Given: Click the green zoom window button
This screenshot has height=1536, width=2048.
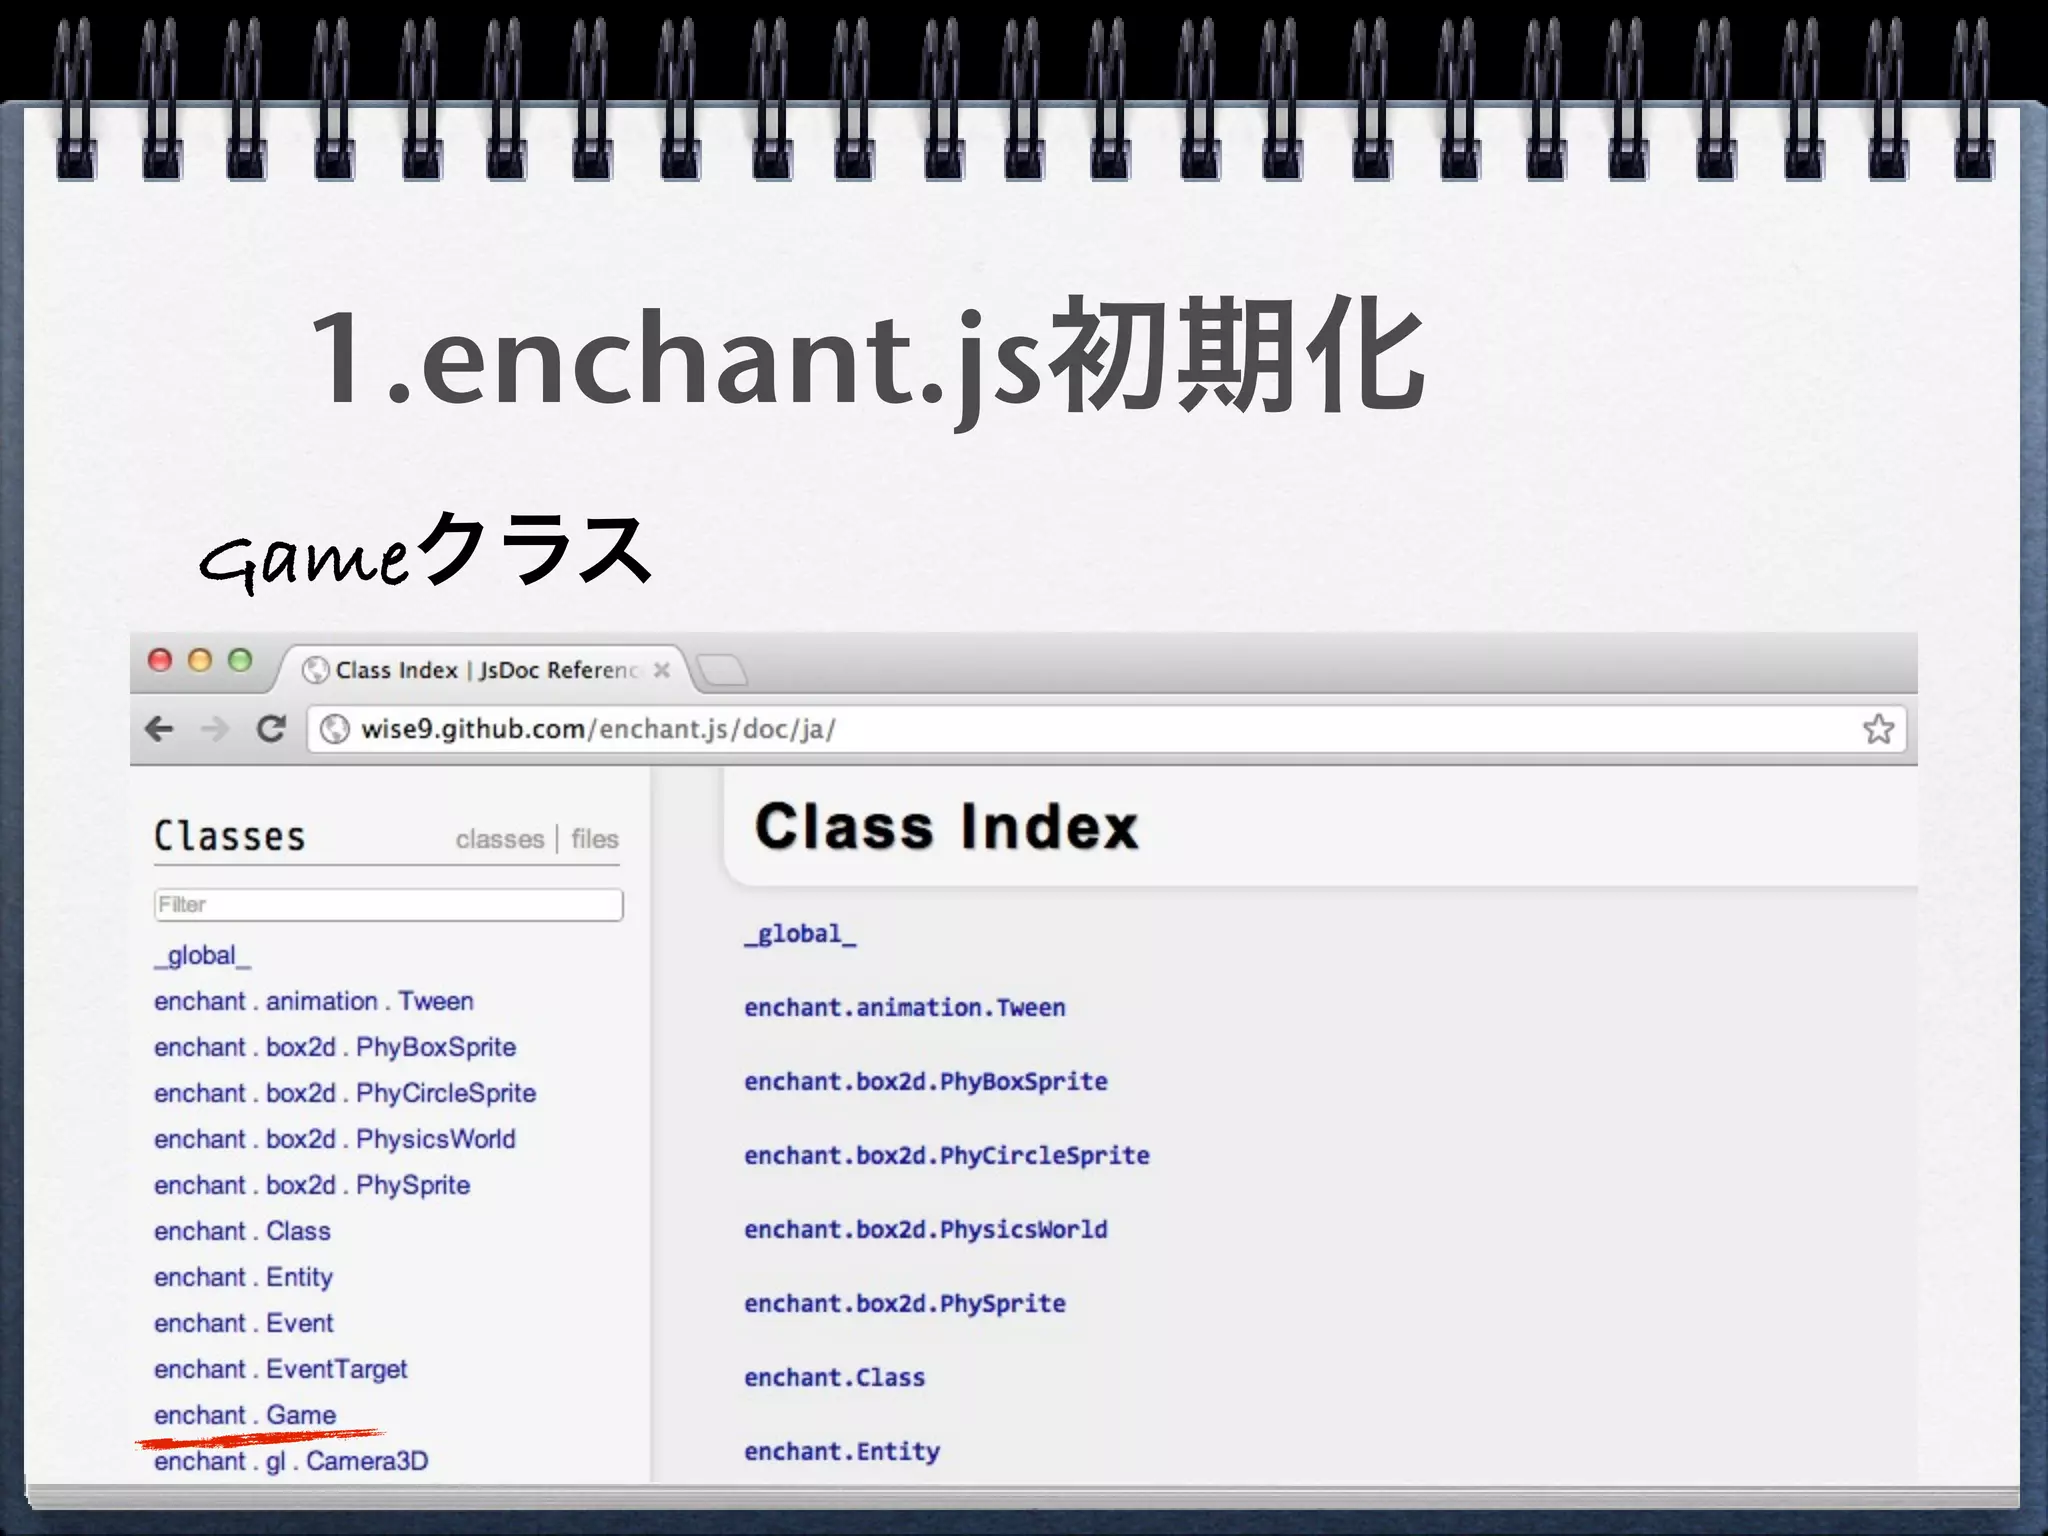Looking at the screenshot, I should pyautogui.click(x=240, y=660).
